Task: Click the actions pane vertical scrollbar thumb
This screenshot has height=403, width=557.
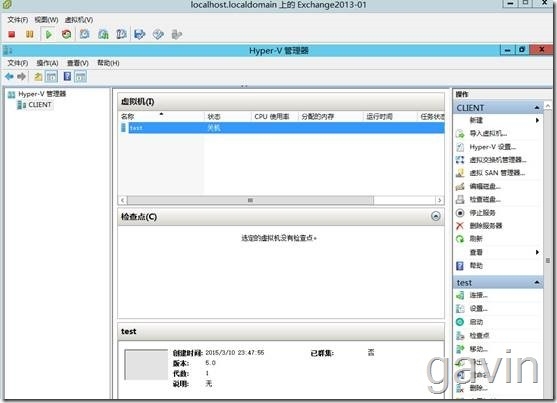Action: [548, 260]
